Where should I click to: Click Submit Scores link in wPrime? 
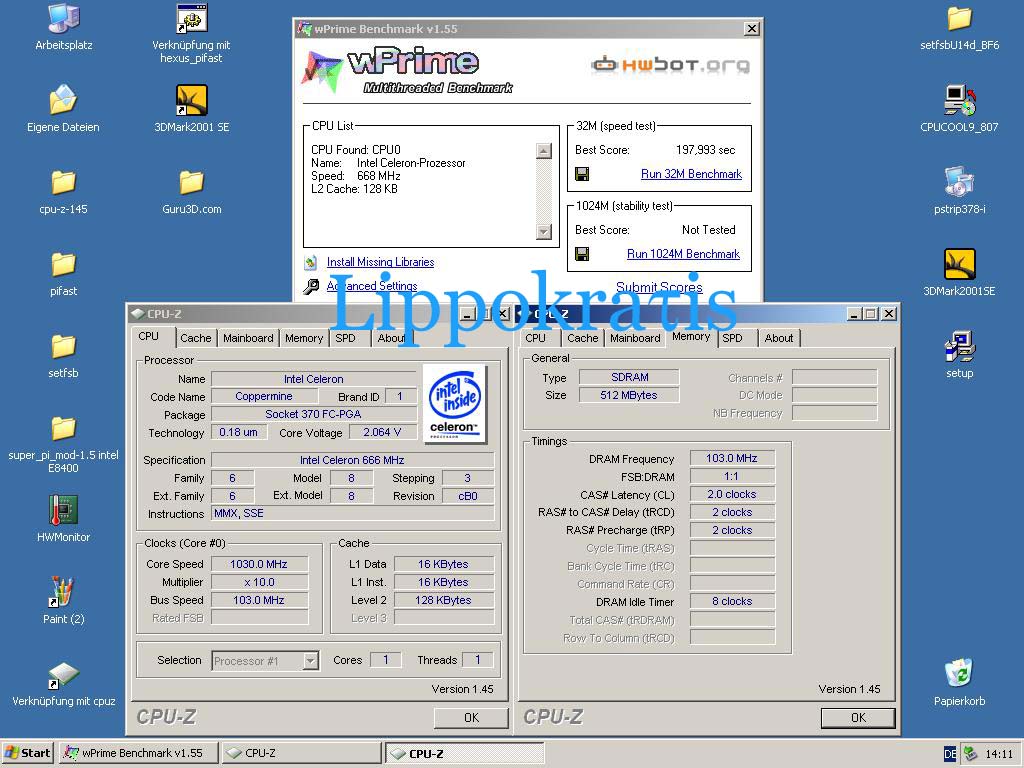[659, 287]
